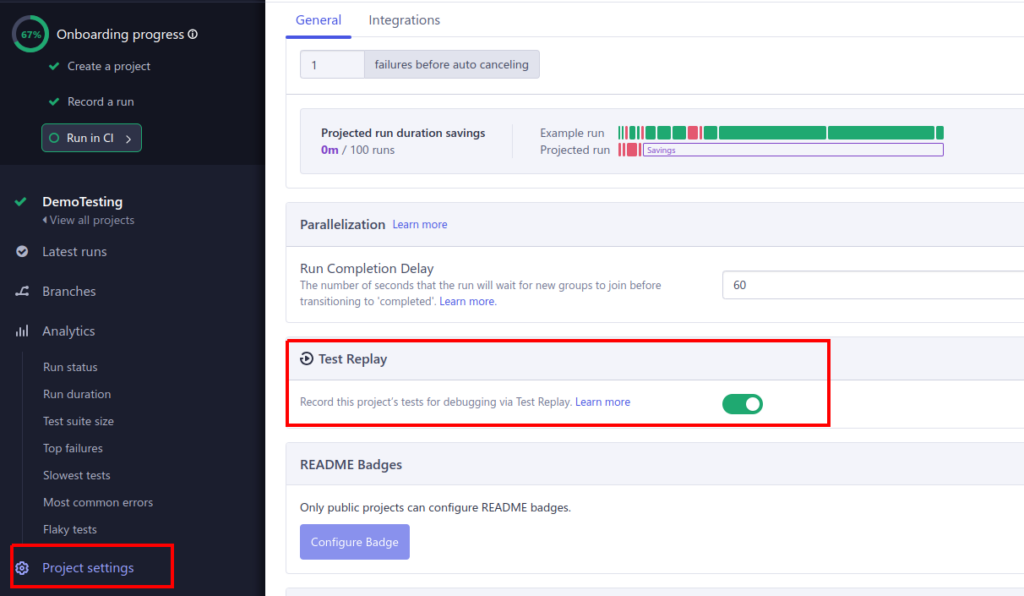Click the Analytics bar chart icon
The width and height of the screenshot is (1024, 596).
[x=22, y=331]
